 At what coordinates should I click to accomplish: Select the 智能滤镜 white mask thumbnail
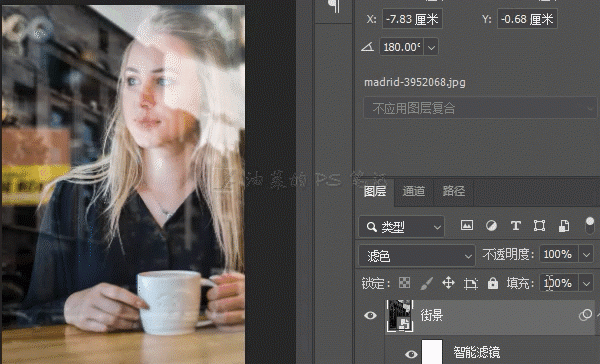click(x=432, y=352)
